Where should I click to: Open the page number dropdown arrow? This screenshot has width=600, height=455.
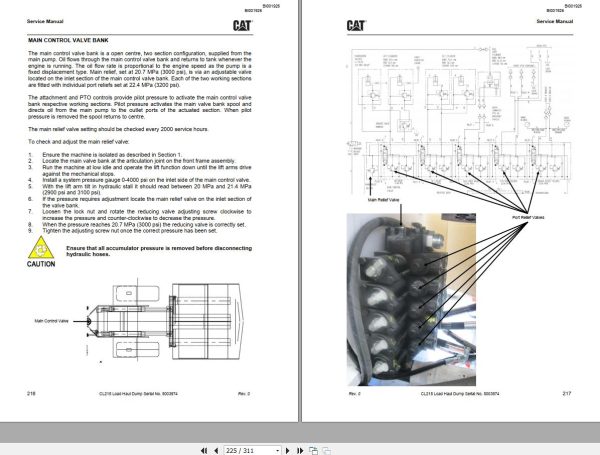pyautogui.click(x=277, y=451)
